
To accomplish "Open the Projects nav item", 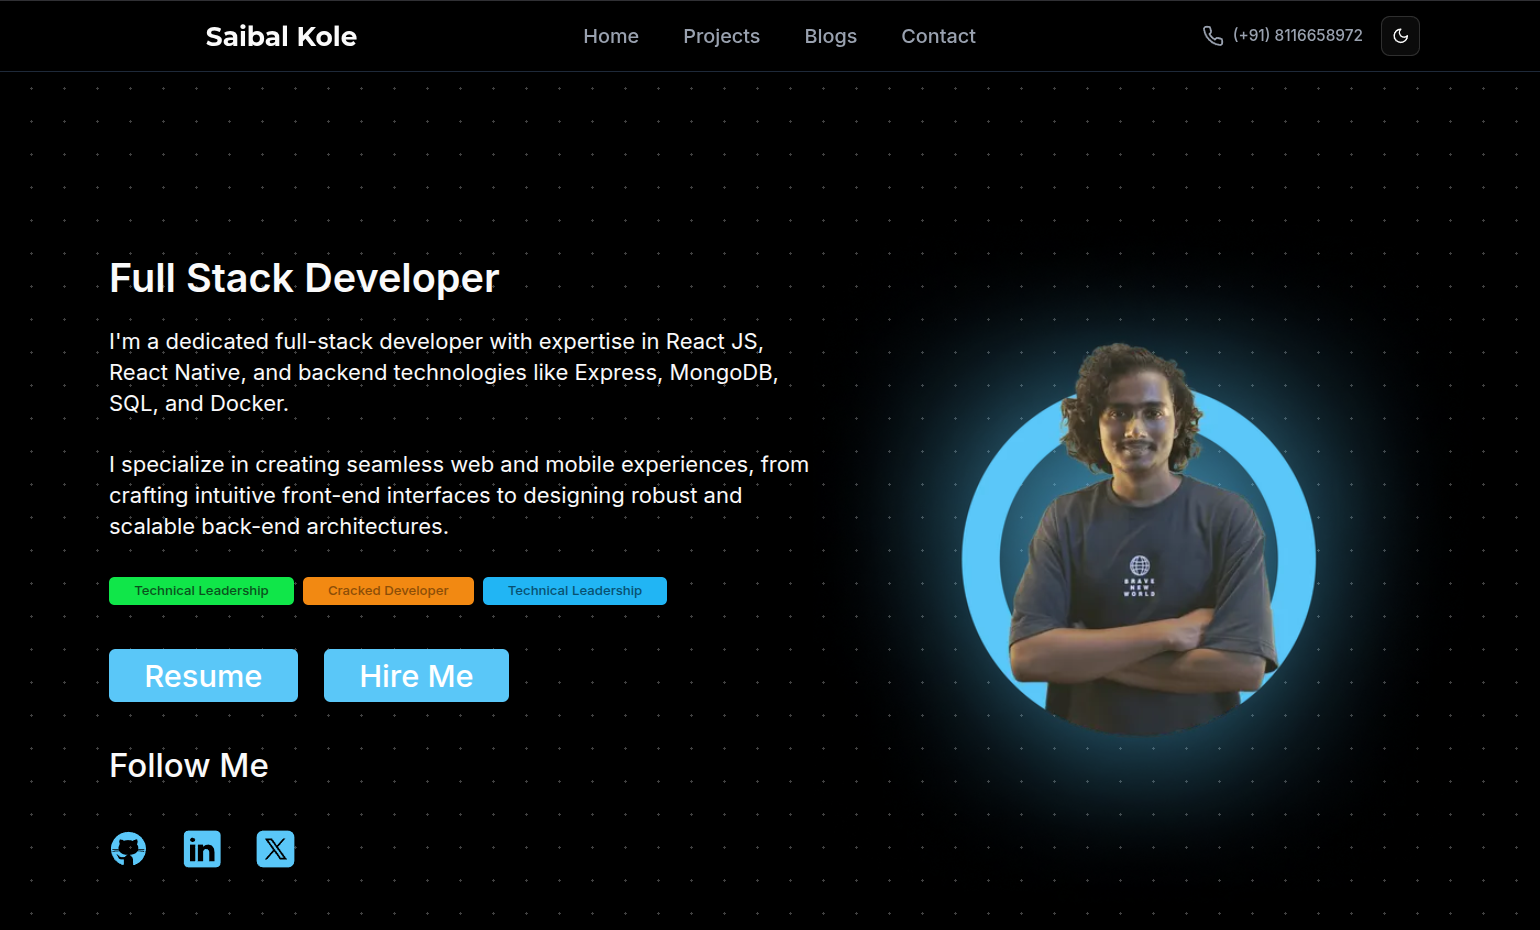I will coord(721,36).
